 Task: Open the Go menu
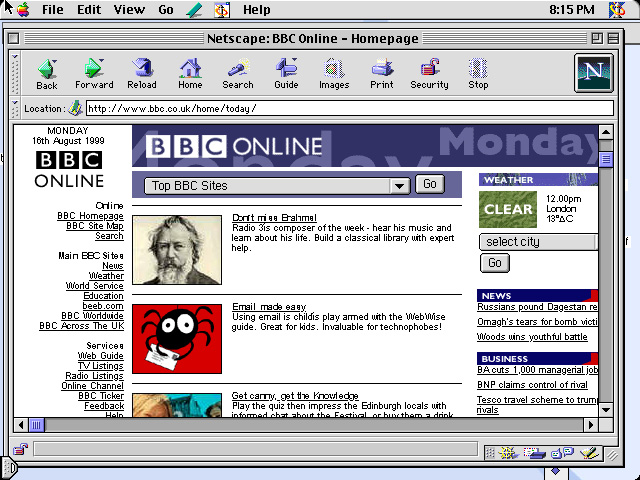click(166, 9)
